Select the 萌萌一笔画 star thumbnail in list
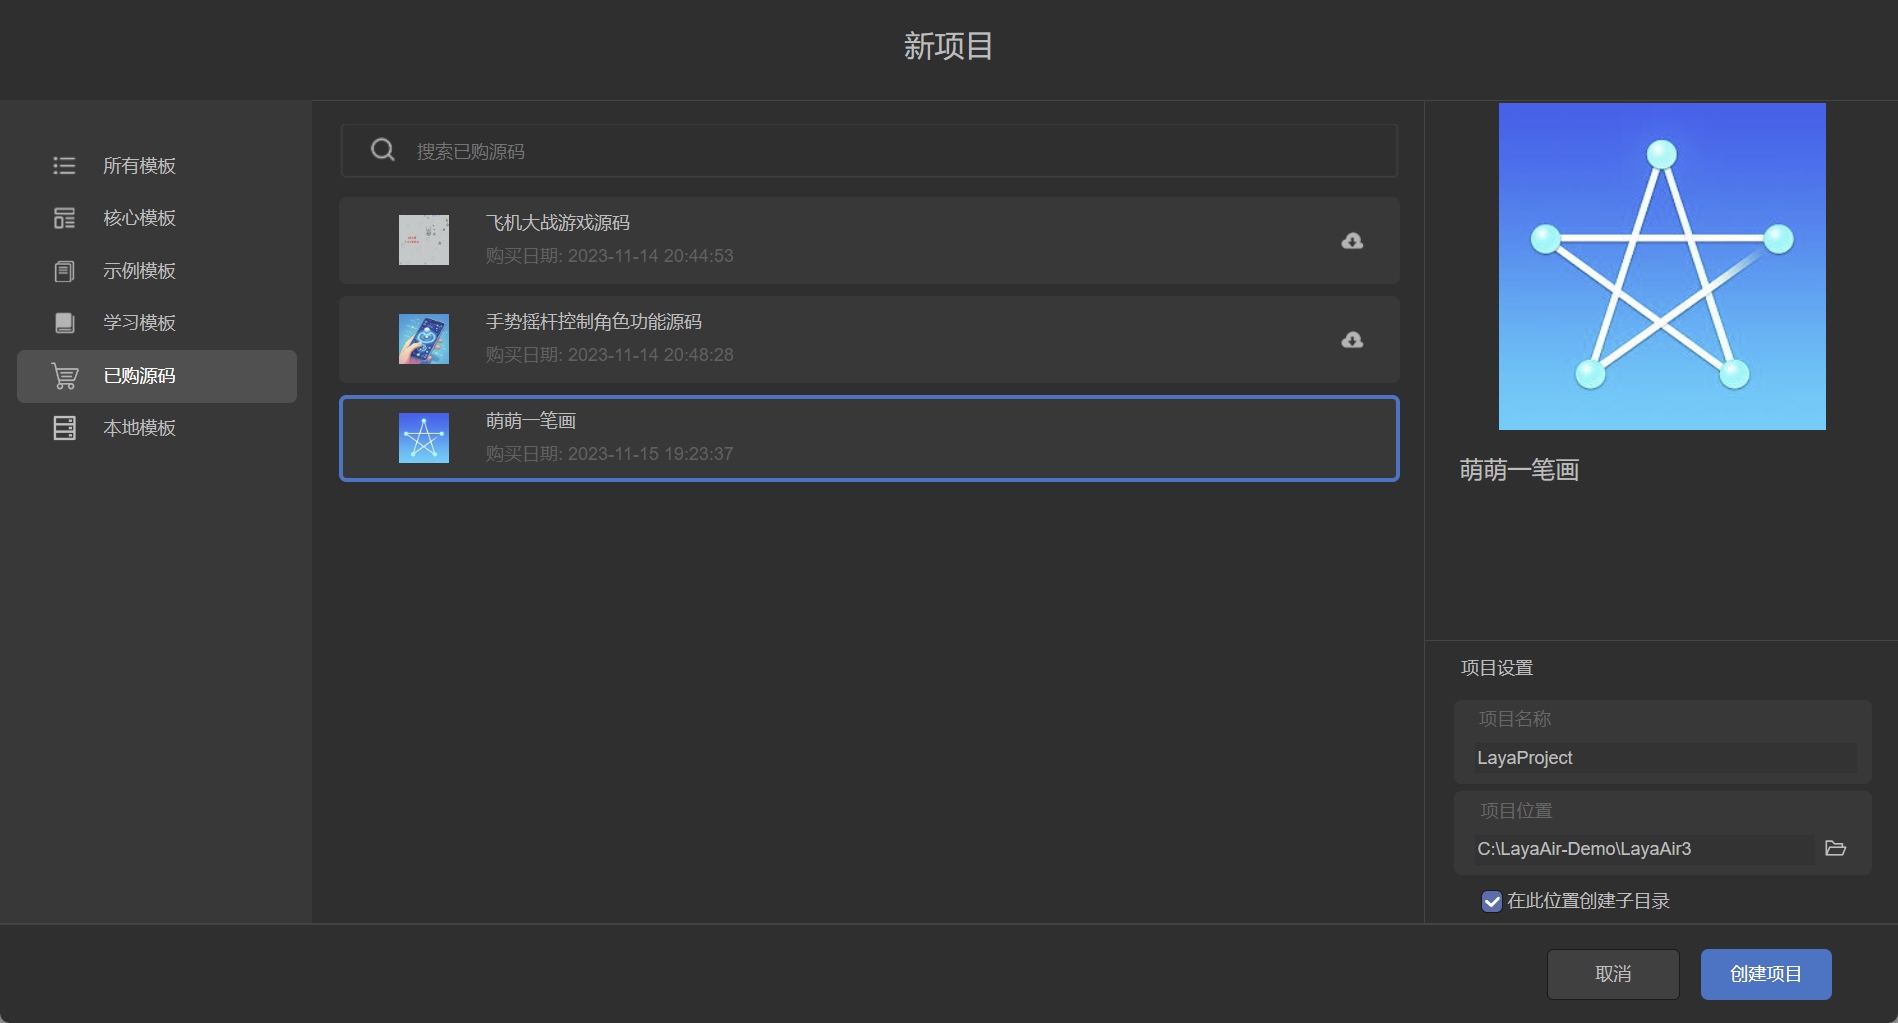The height and width of the screenshot is (1023, 1898). 424,438
